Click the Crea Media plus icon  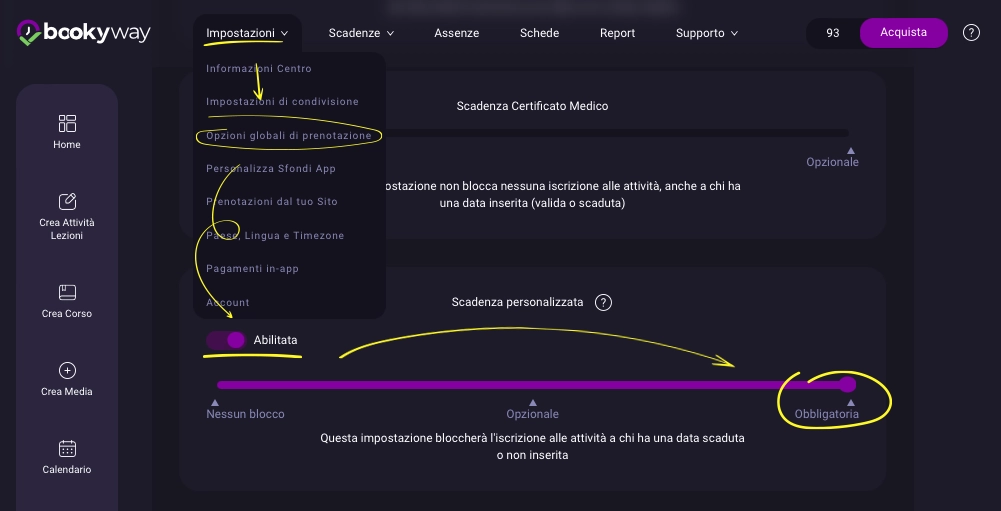[67, 370]
